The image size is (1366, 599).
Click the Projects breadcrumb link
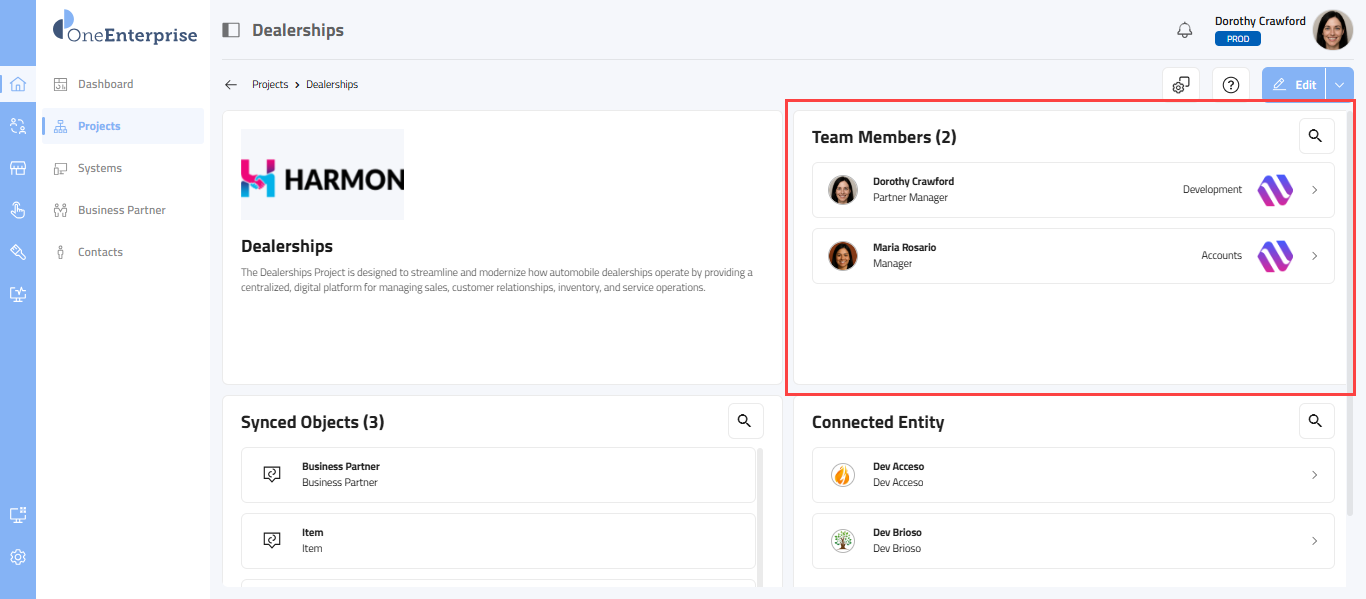pyautogui.click(x=270, y=85)
